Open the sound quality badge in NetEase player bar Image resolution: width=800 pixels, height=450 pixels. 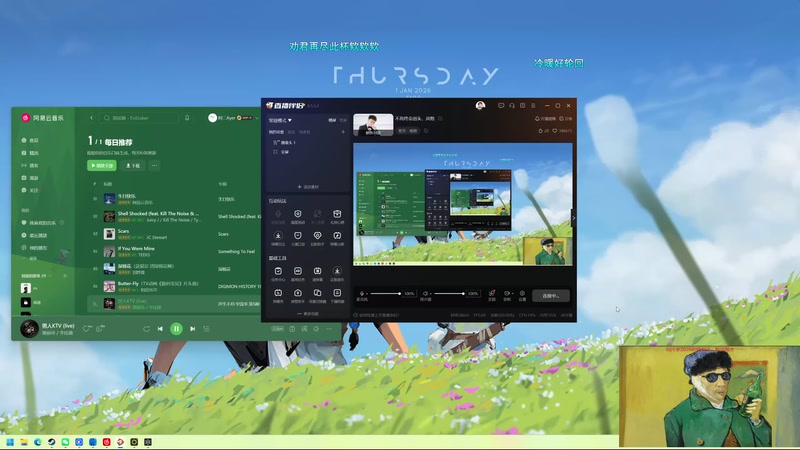click(277, 329)
